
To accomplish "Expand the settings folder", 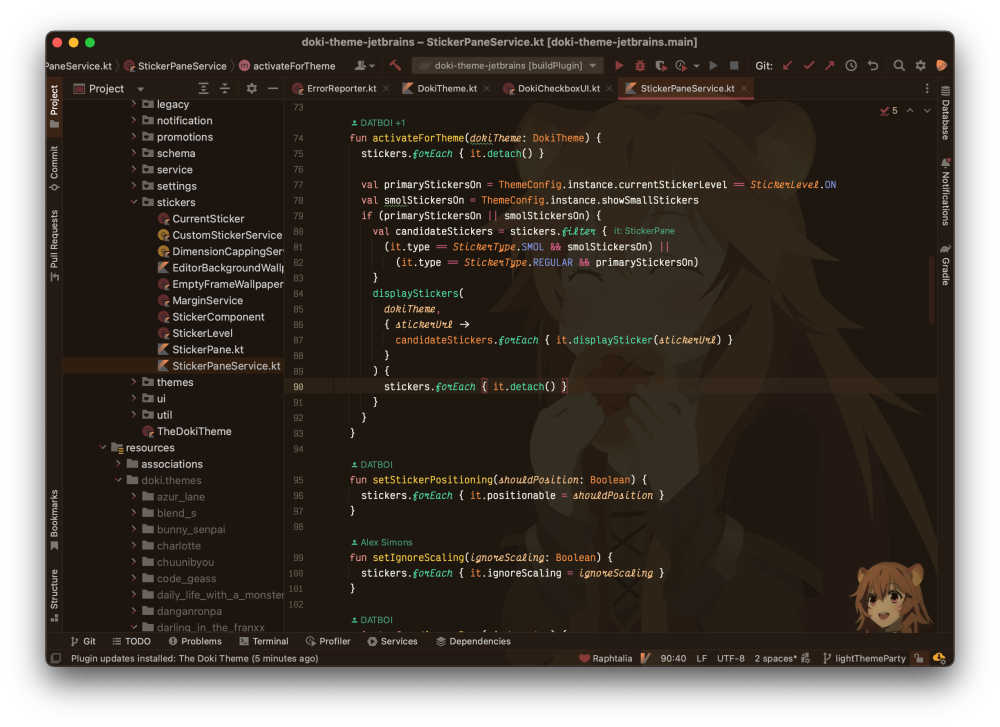I will tap(134, 186).
